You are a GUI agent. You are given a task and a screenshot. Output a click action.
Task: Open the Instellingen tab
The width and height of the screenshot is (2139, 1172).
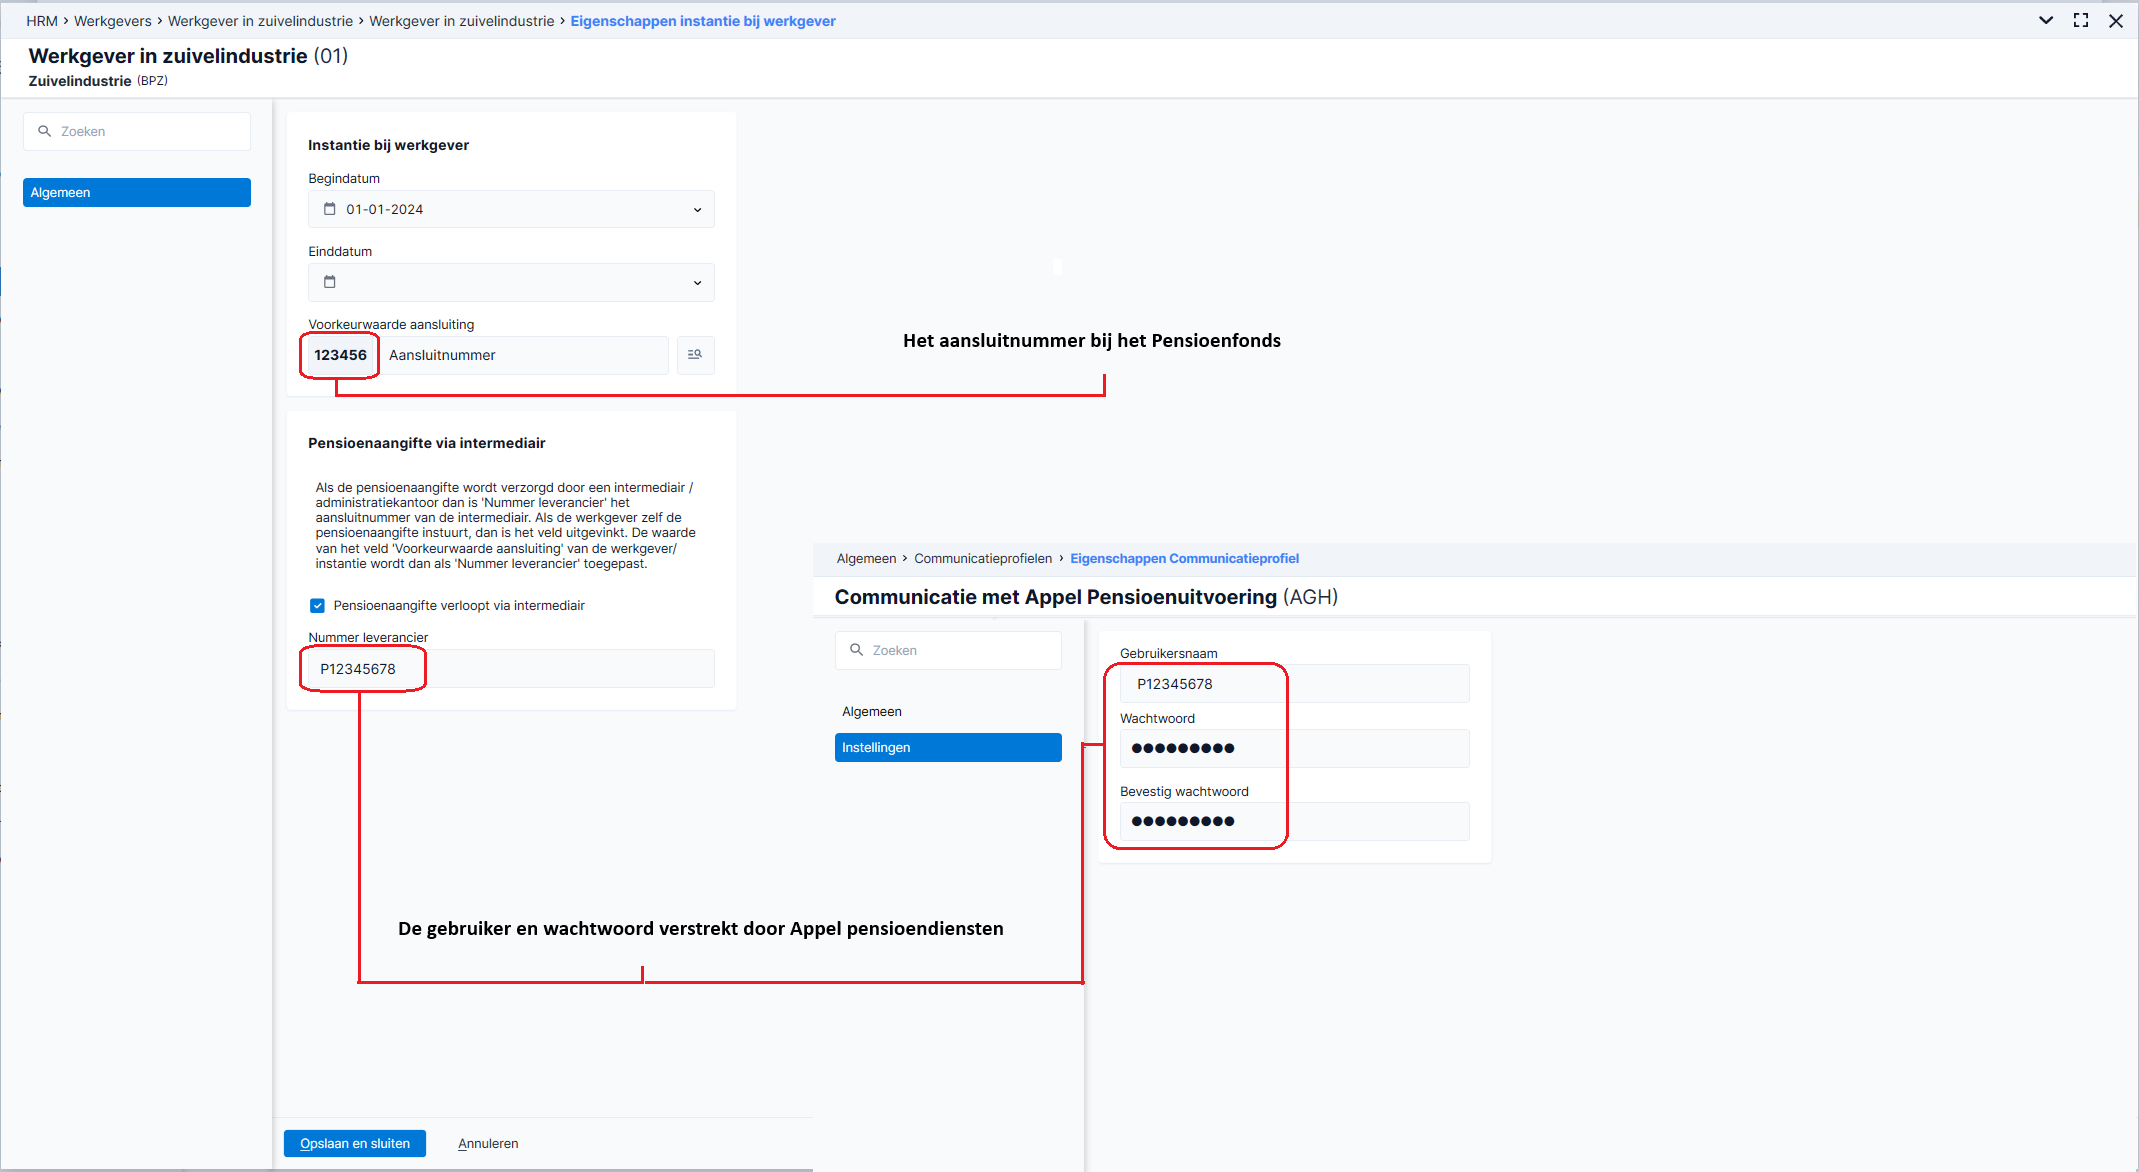point(948,747)
